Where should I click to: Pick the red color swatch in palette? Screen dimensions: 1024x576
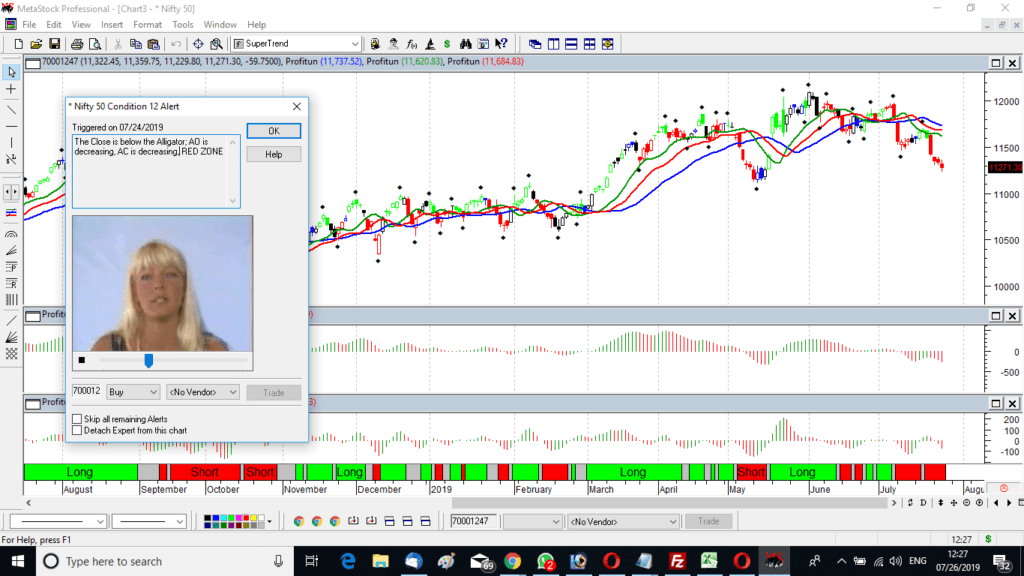(246, 518)
